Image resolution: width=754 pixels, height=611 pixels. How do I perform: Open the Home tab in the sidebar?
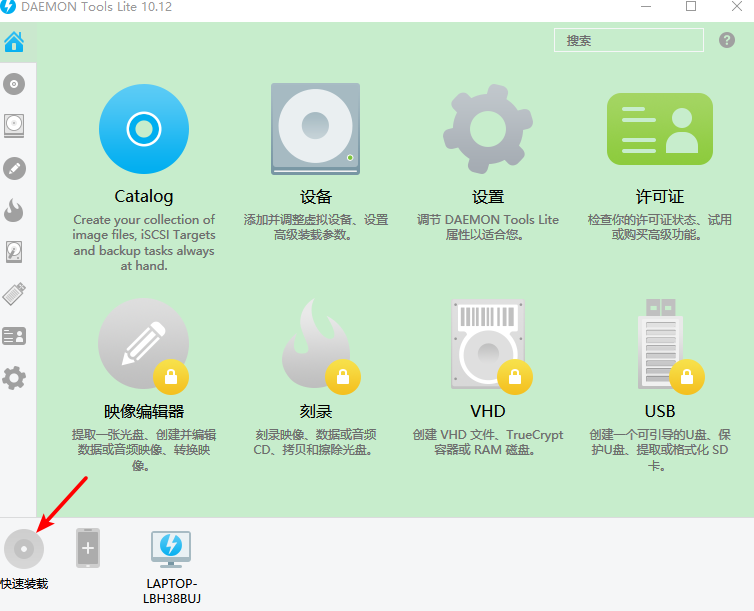pyautogui.click(x=14, y=42)
